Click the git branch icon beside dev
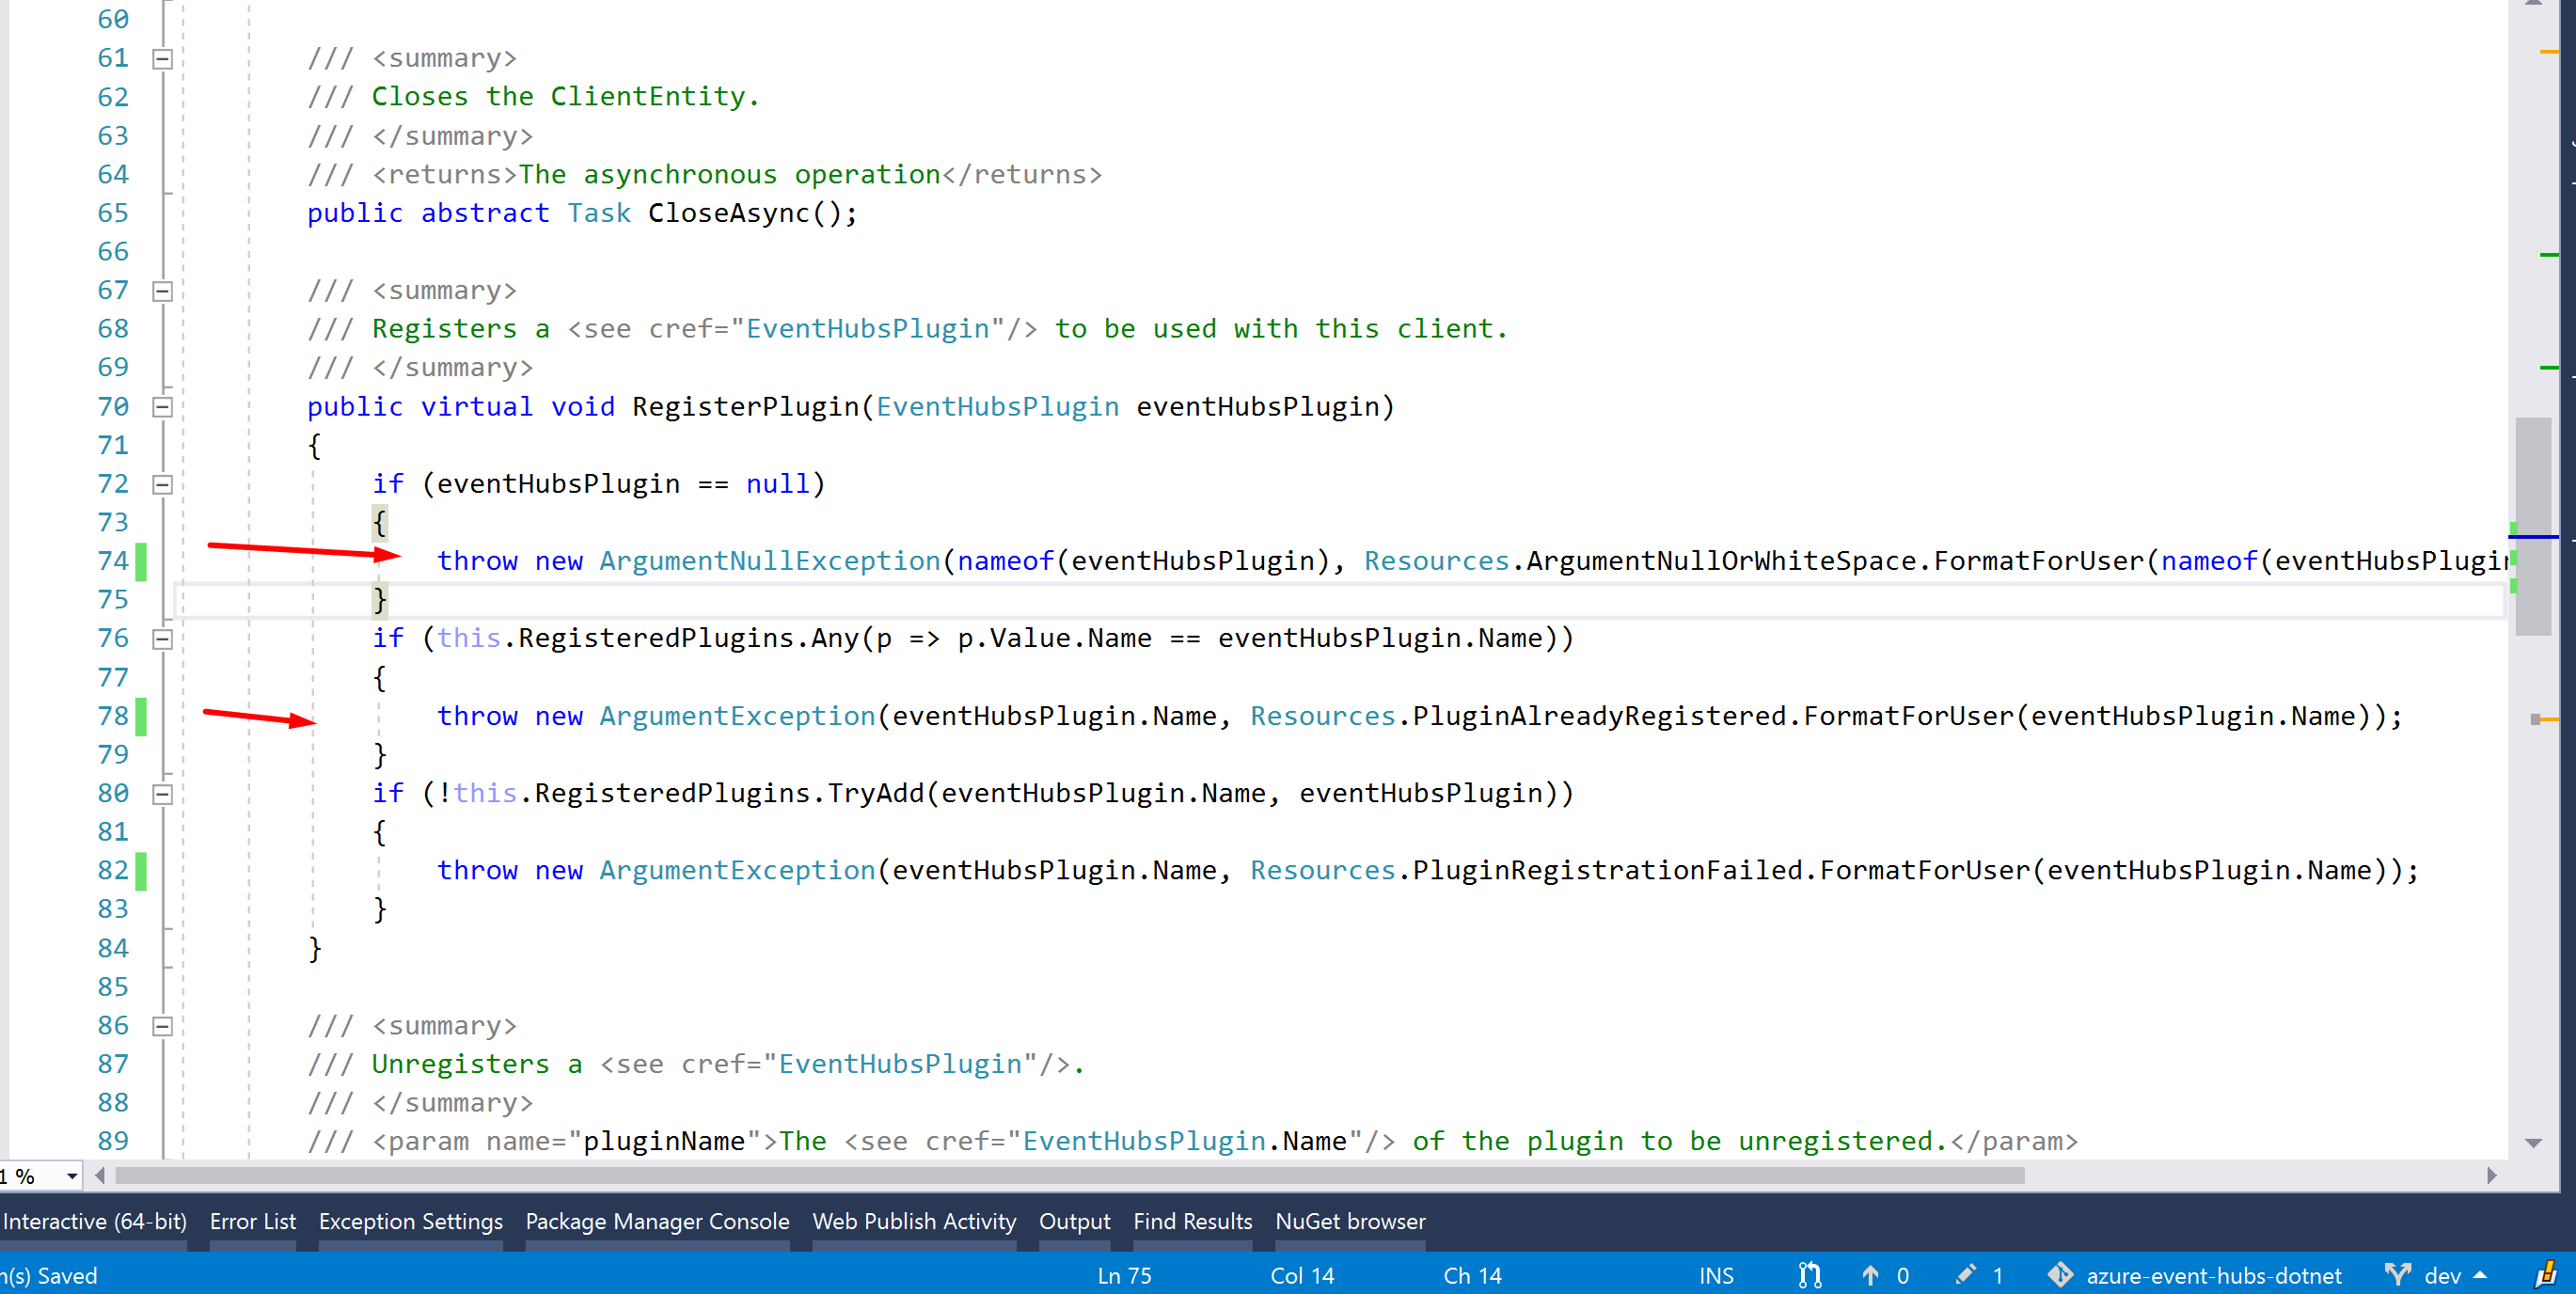This screenshot has width=2576, height=1294. tap(2397, 1275)
